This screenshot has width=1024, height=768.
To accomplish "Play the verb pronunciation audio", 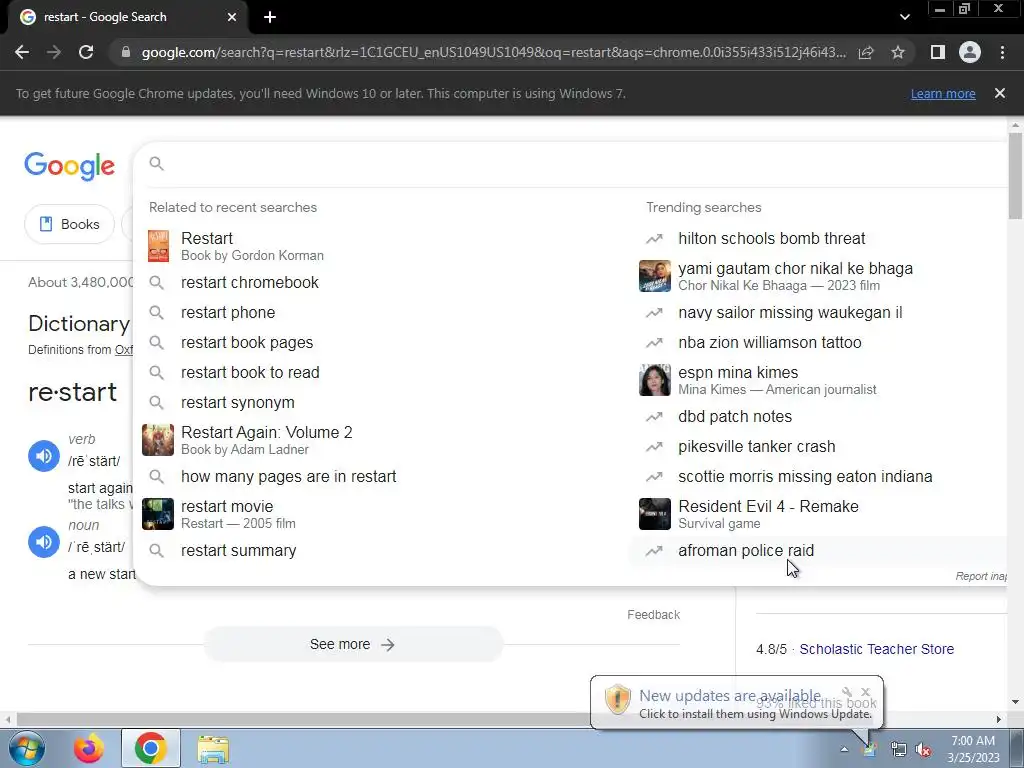I will point(44,456).
